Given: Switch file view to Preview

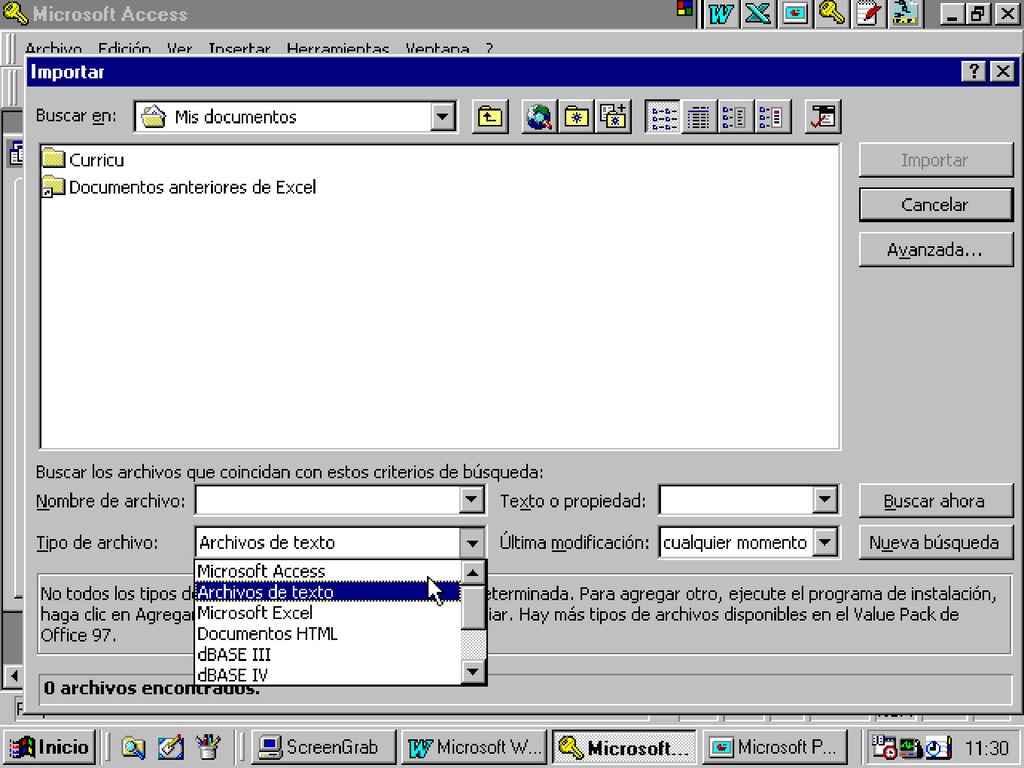Looking at the screenshot, I should (x=772, y=117).
